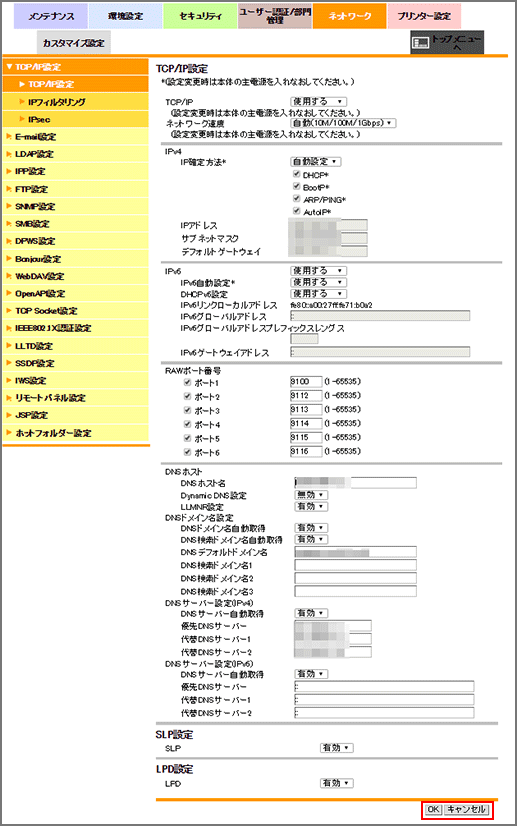Open the 環境設定 tab
Screen dimensions: 517x826
(x=125, y=16)
